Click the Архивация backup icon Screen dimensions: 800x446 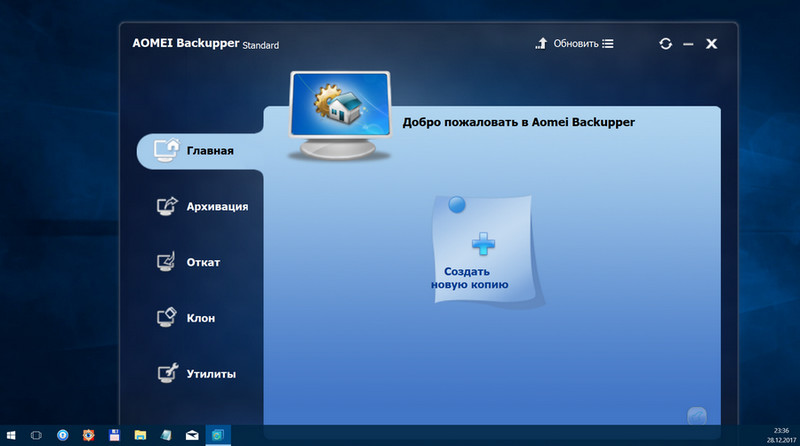167,206
